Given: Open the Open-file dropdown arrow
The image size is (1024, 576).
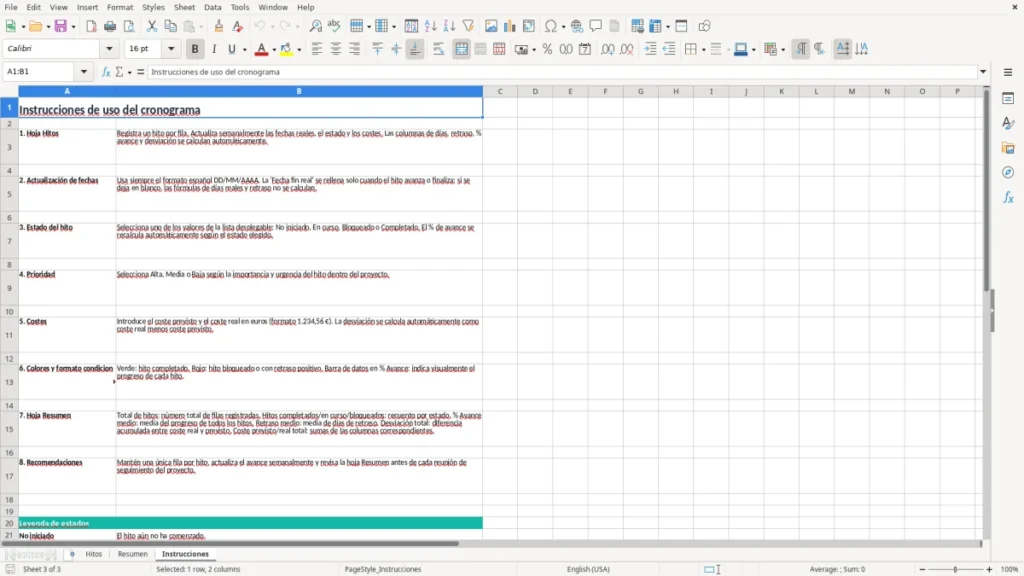Looking at the screenshot, I should pyautogui.click(x=48, y=27).
